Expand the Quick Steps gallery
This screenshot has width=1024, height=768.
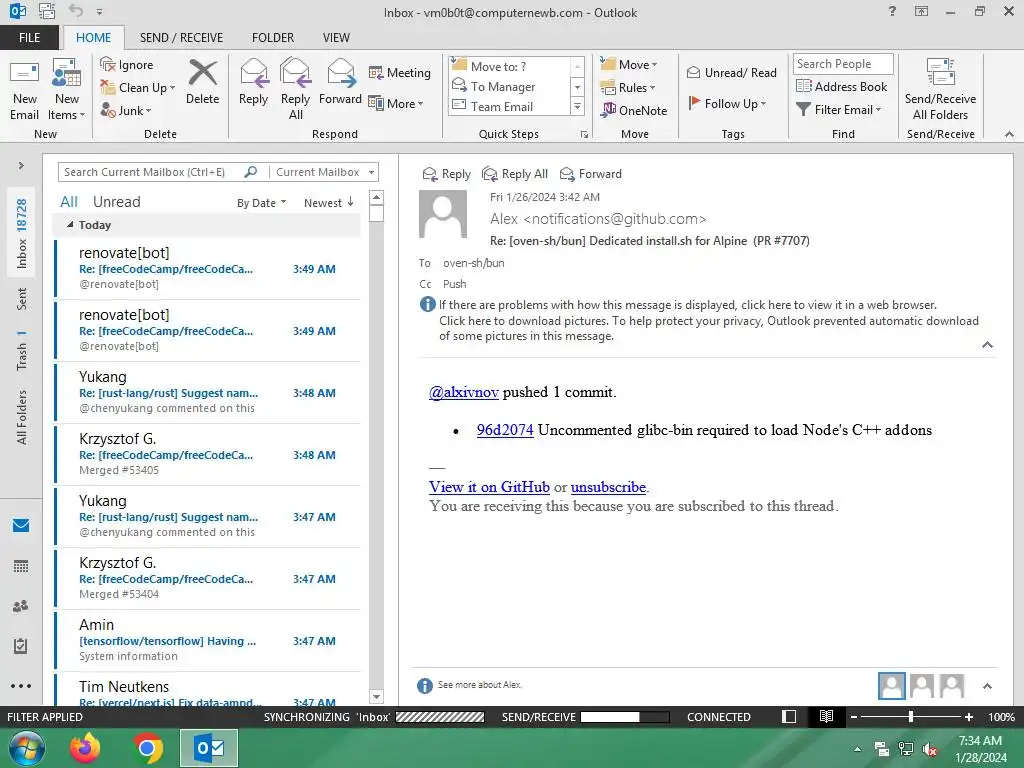(577, 106)
